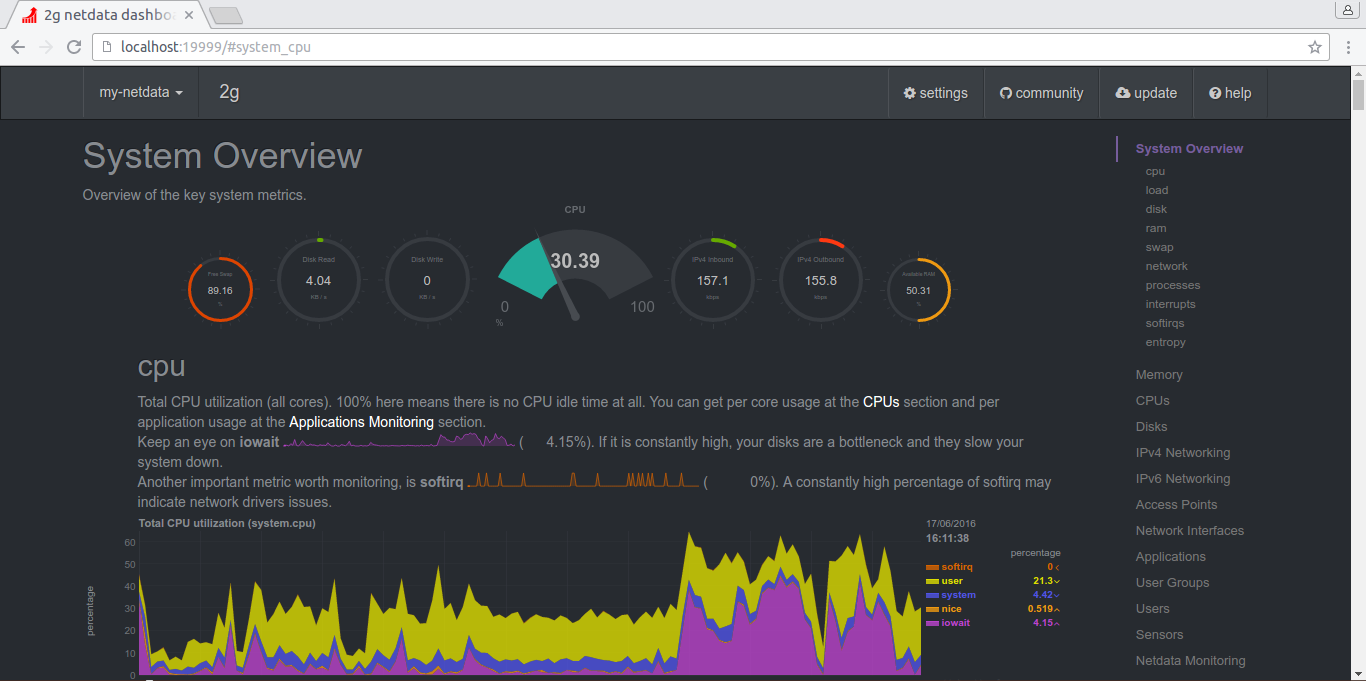This screenshot has height=681, width=1366.
Task: Go to the disk subsection in the sidebar
Action: pos(1156,209)
